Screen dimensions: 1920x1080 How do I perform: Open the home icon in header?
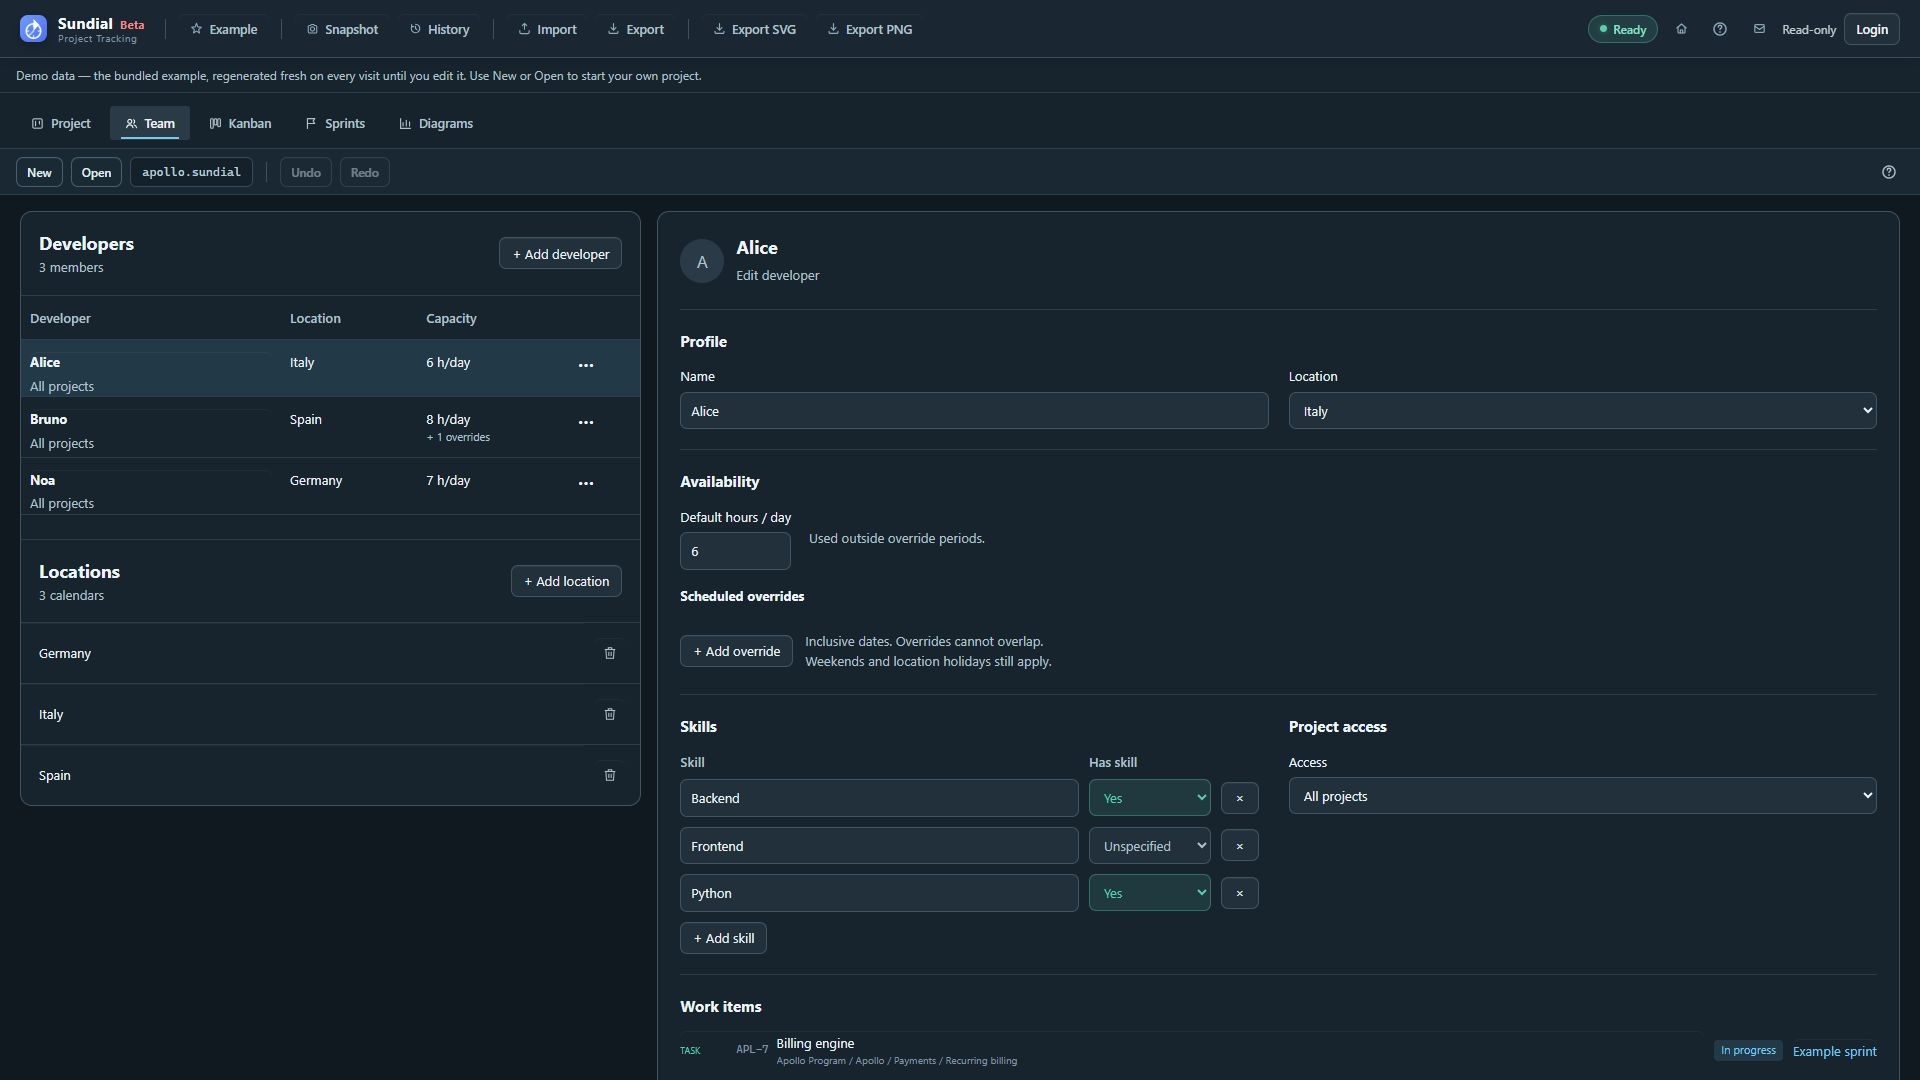tap(1681, 29)
